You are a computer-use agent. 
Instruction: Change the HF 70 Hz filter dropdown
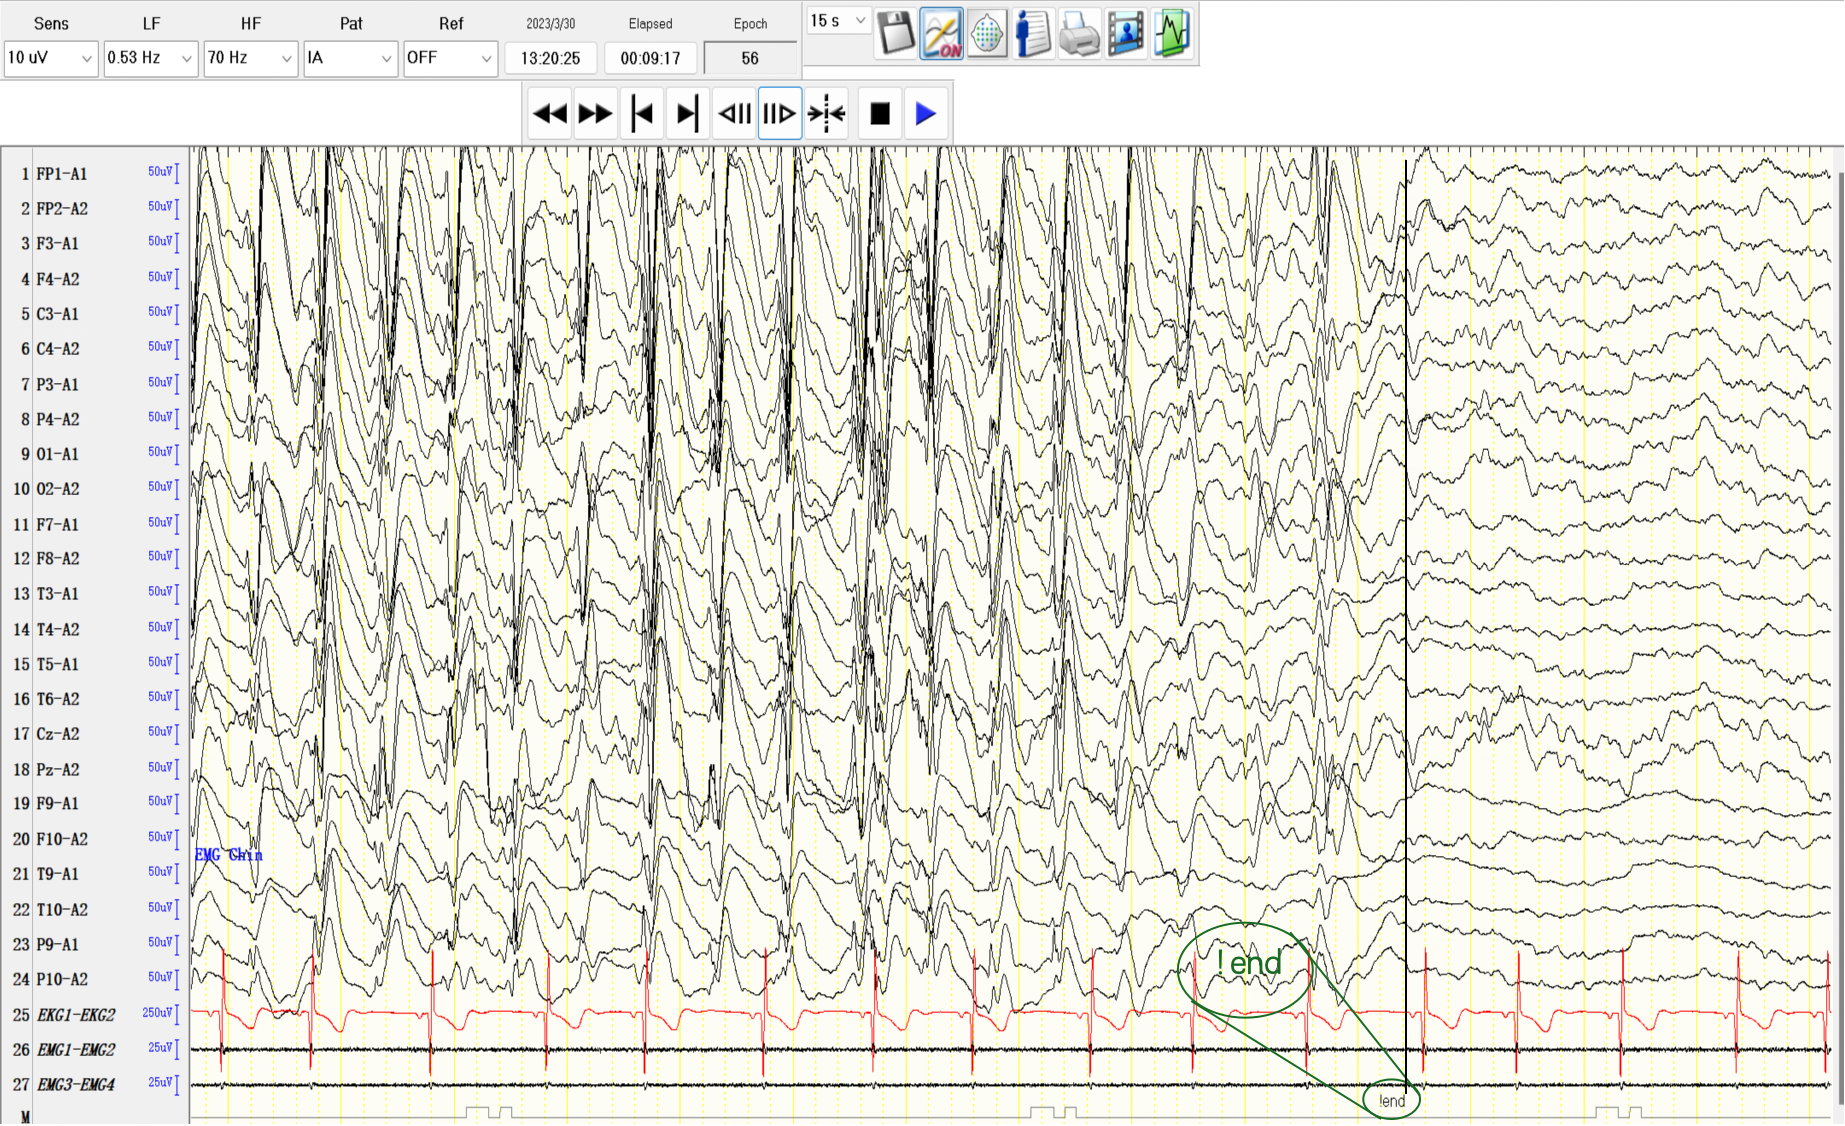pyautogui.click(x=250, y=58)
